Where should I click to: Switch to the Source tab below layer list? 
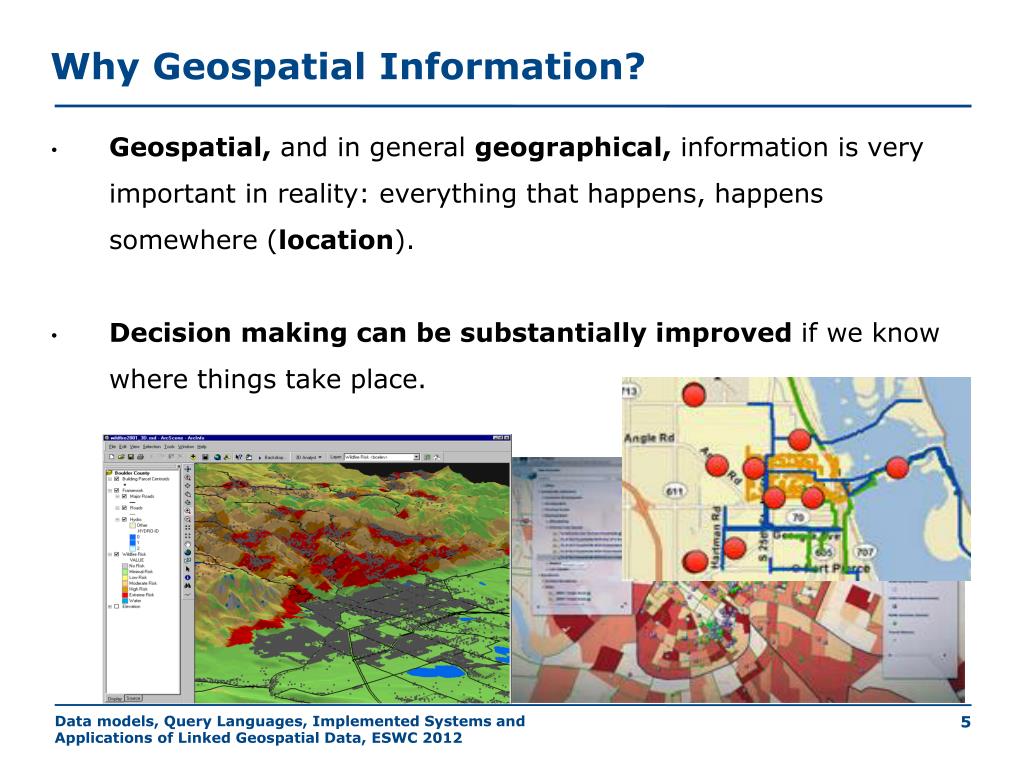pos(133,698)
